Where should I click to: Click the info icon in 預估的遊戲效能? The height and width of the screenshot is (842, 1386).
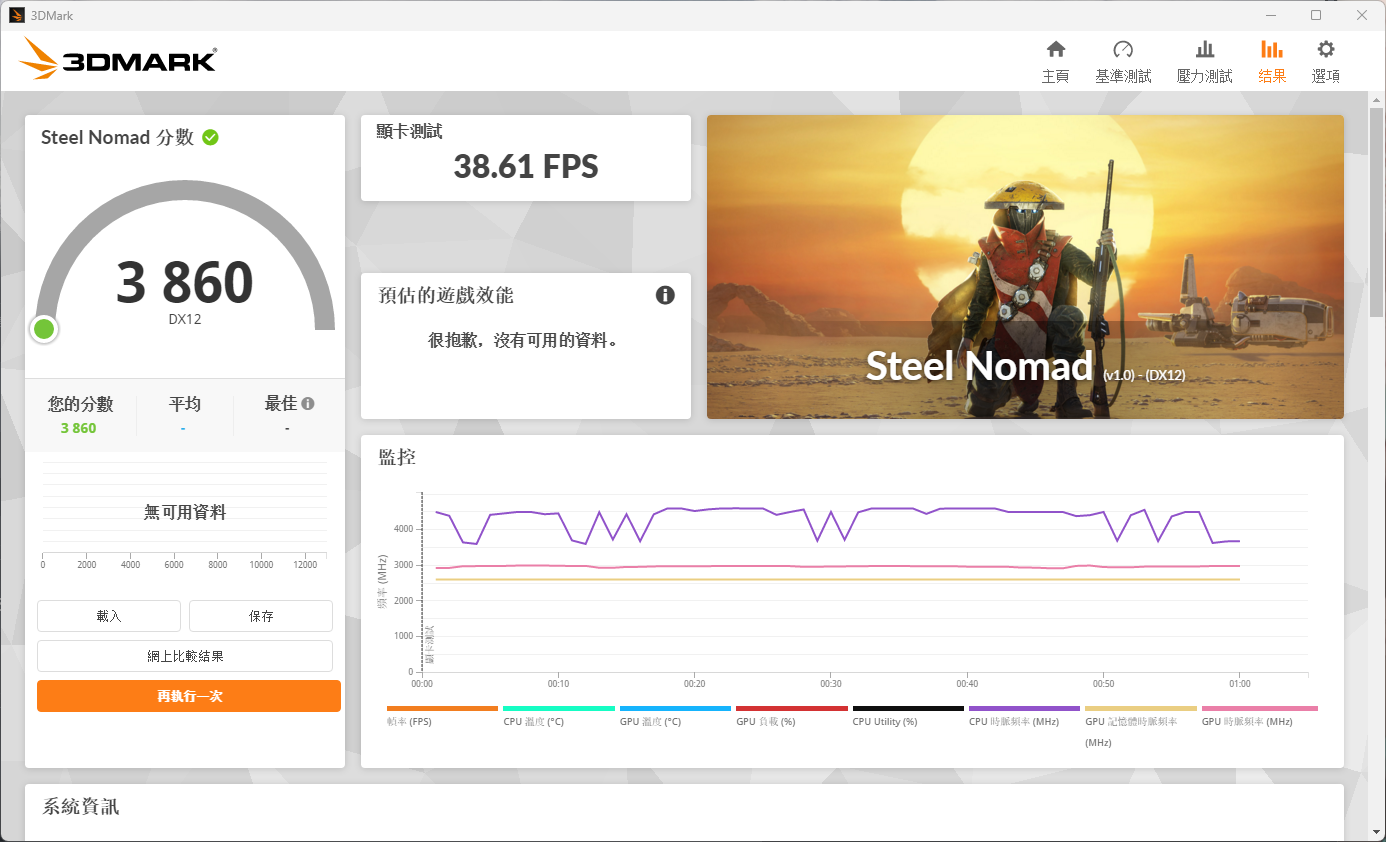click(x=665, y=295)
